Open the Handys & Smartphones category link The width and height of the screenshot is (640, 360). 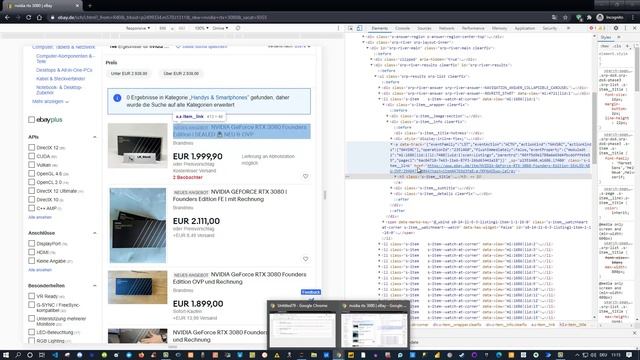[219, 98]
